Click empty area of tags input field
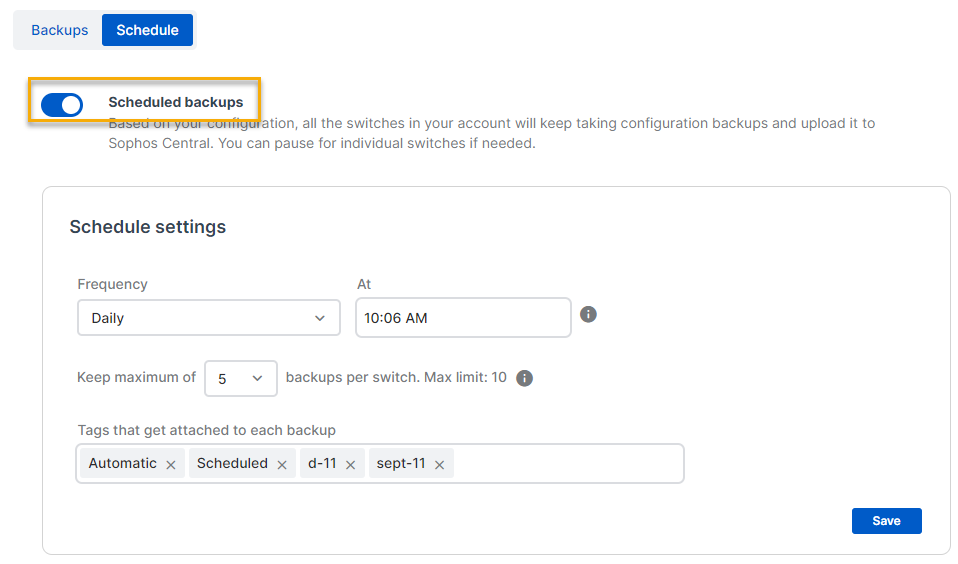 pyautogui.click(x=568, y=464)
